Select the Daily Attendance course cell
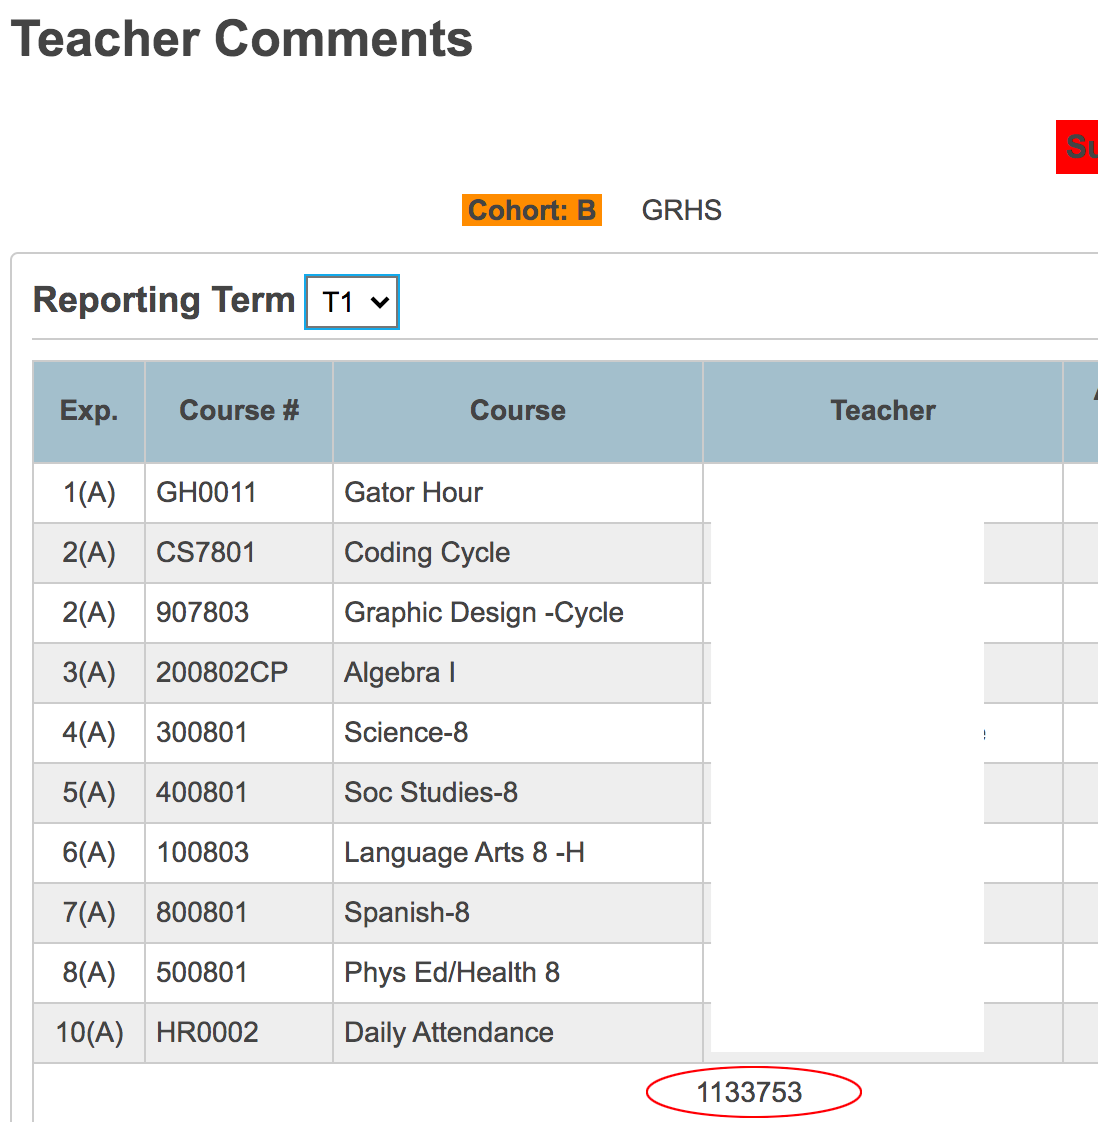This screenshot has height=1122, width=1098. click(518, 1033)
